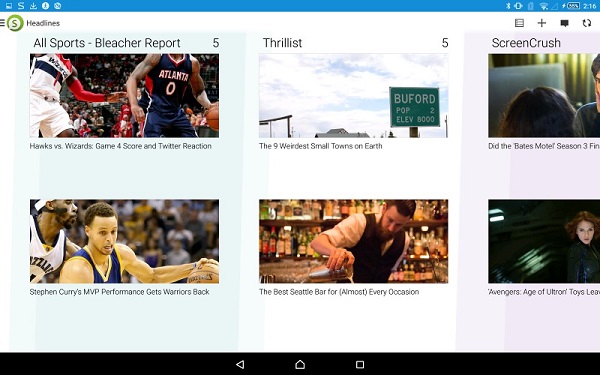The height and width of the screenshot is (375, 600).
Task: Switch to list view layout icon
Action: (x=519, y=23)
